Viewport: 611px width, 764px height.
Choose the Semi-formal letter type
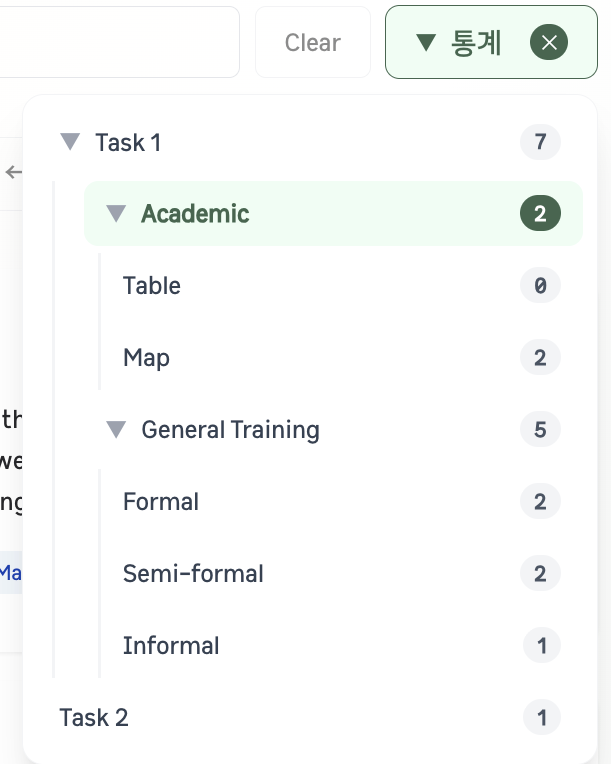[x=341, y=573]
